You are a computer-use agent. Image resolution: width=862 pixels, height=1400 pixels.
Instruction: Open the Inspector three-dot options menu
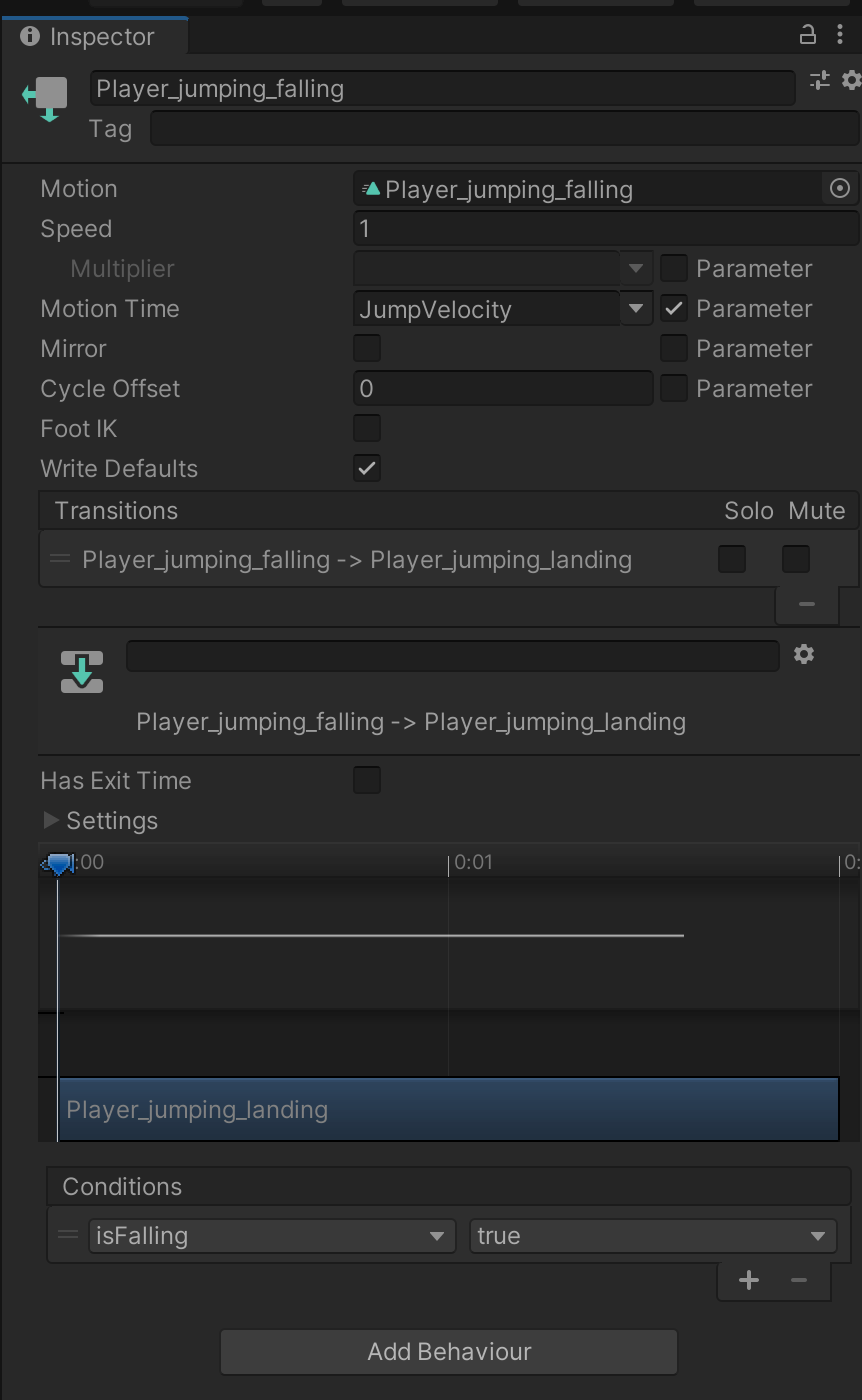(839, 36)
